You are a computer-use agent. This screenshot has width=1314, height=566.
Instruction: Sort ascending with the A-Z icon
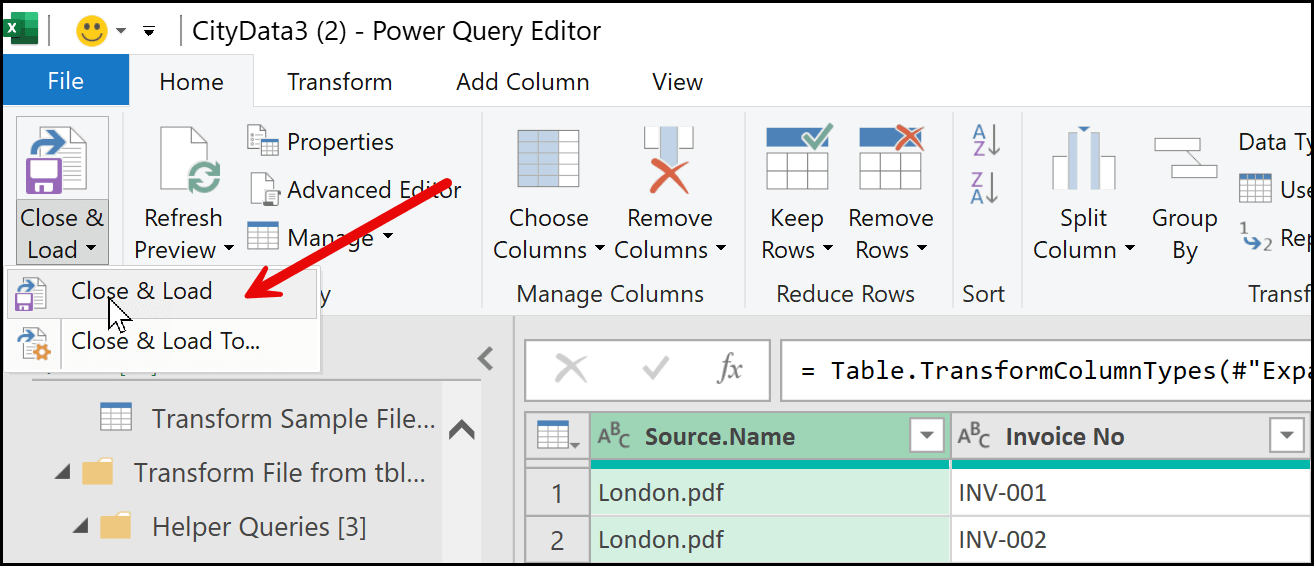(984, 141)
